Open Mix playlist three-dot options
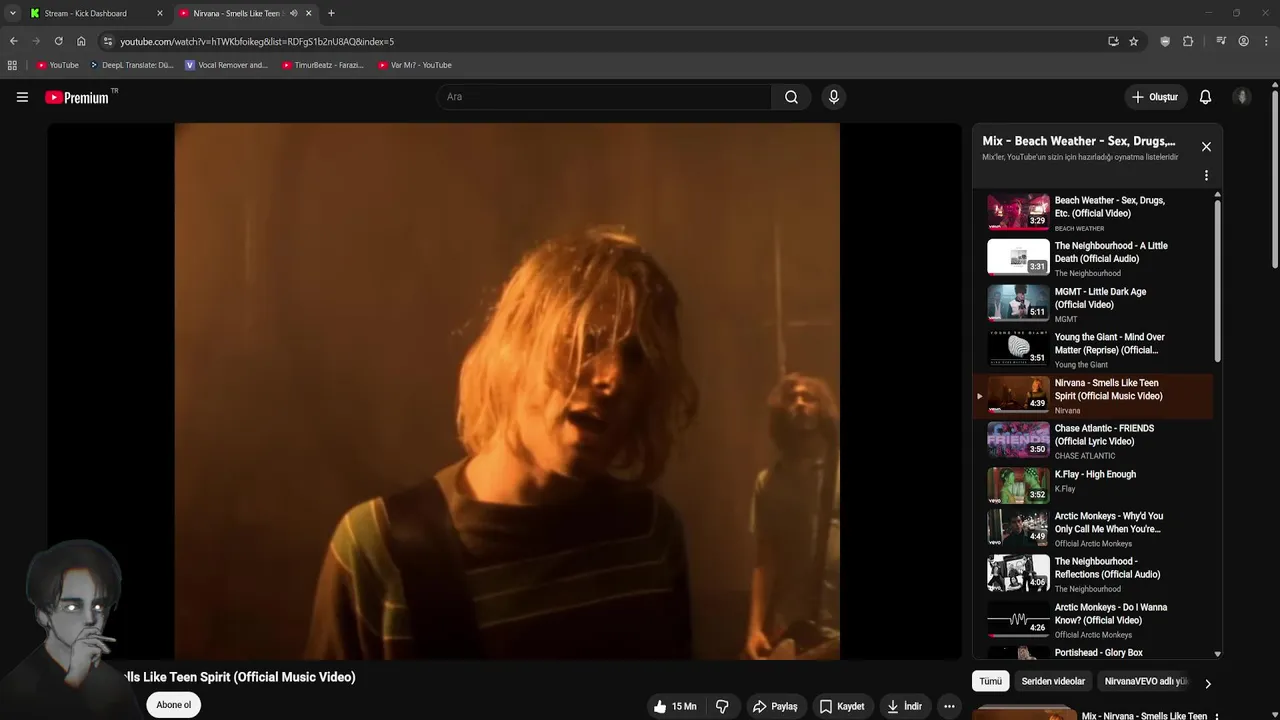The height and width of the screenshot is (720, 1280). (x=1206, y=175)
